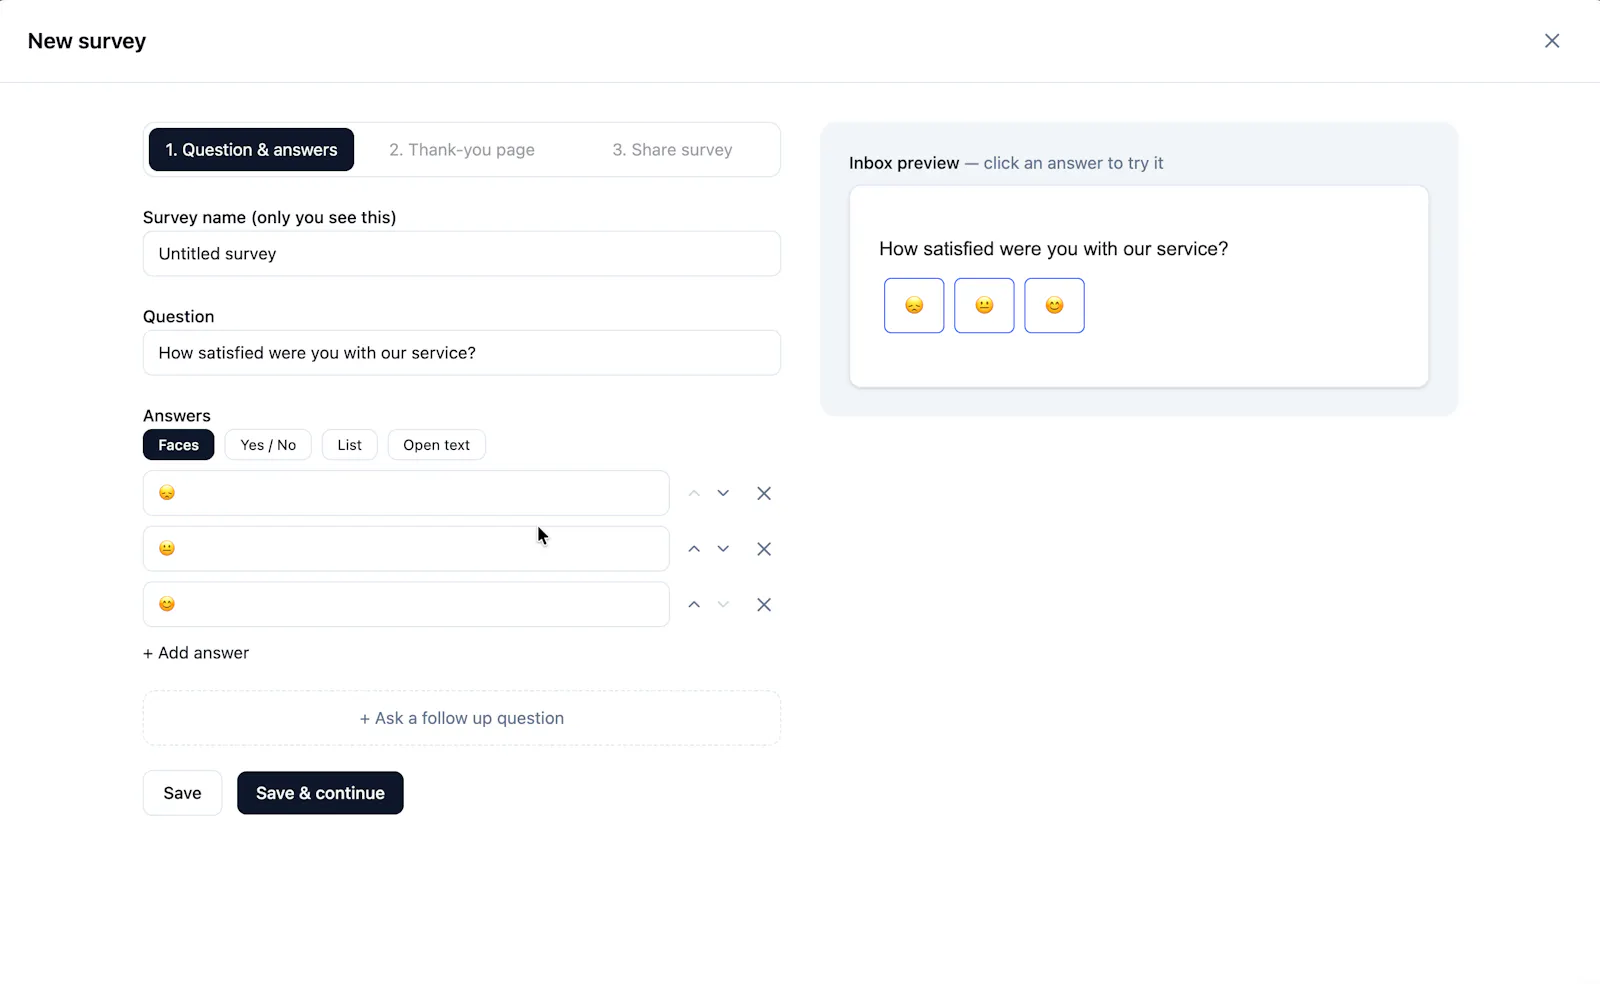1600x984 pixels.
Task: Open the Question & answers step
Action: (x=252, y=150)
